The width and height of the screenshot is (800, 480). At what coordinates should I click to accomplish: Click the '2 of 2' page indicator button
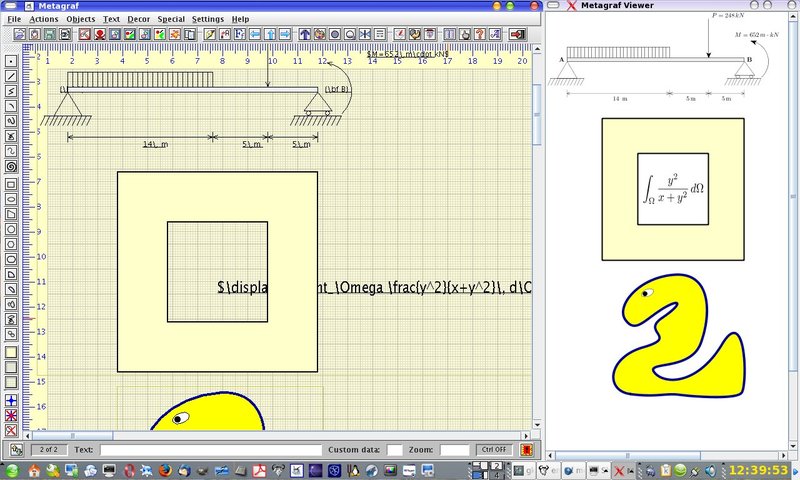coord(48,450)
